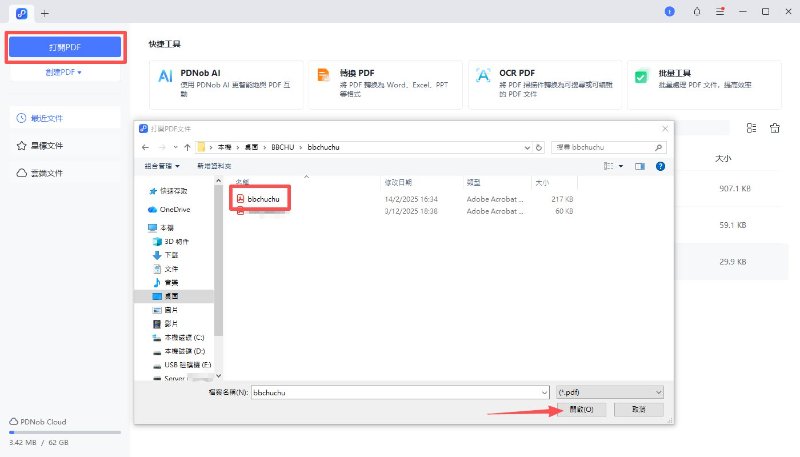Image resolution: width=800 pixels, height=457 pixels.
Task: Select the Downloads folder in tree
Action: [x=165, y=255]
